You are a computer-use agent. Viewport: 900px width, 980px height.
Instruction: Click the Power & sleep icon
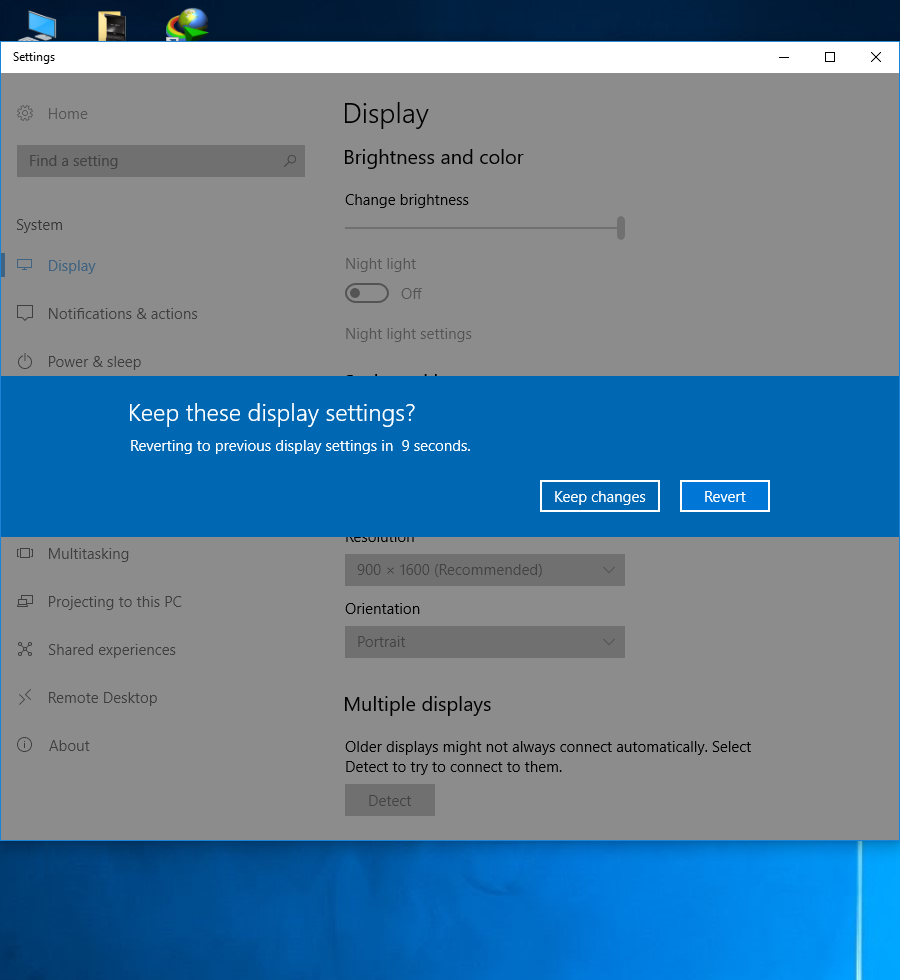[25, 362]
